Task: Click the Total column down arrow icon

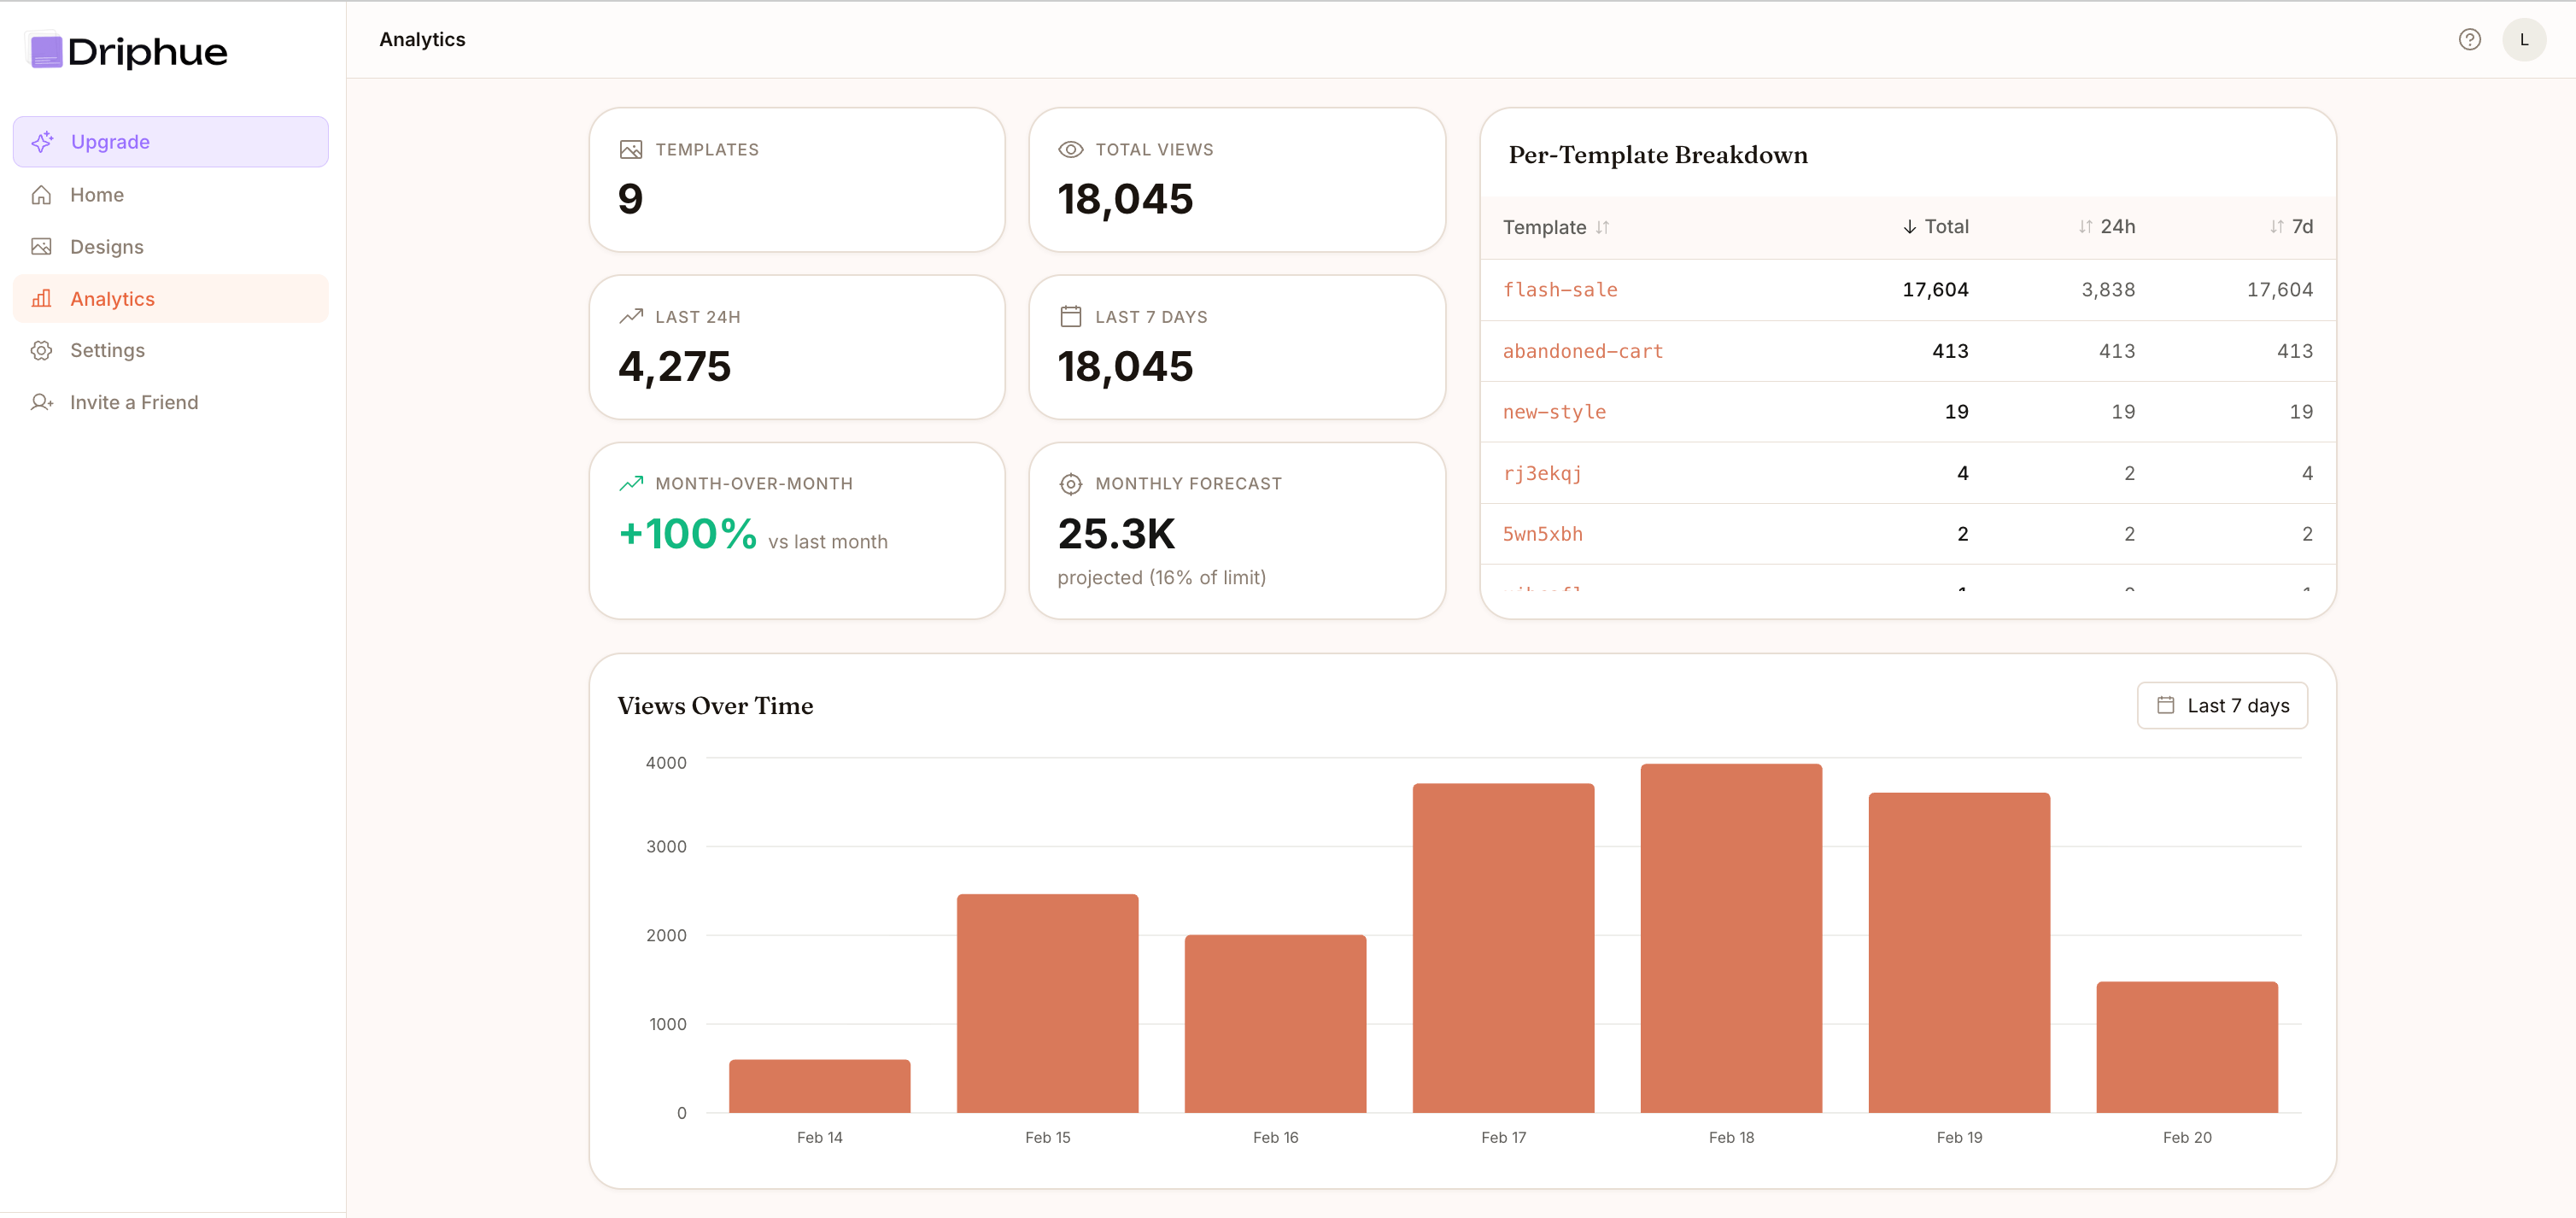Action: pos(1909,227)
